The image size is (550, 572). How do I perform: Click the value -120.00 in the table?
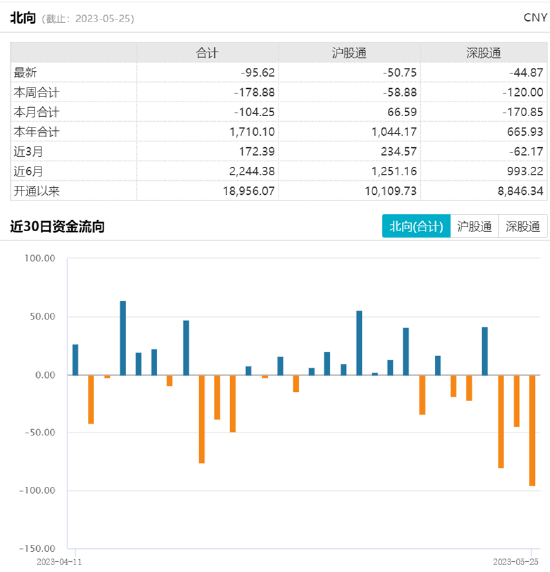523,92
